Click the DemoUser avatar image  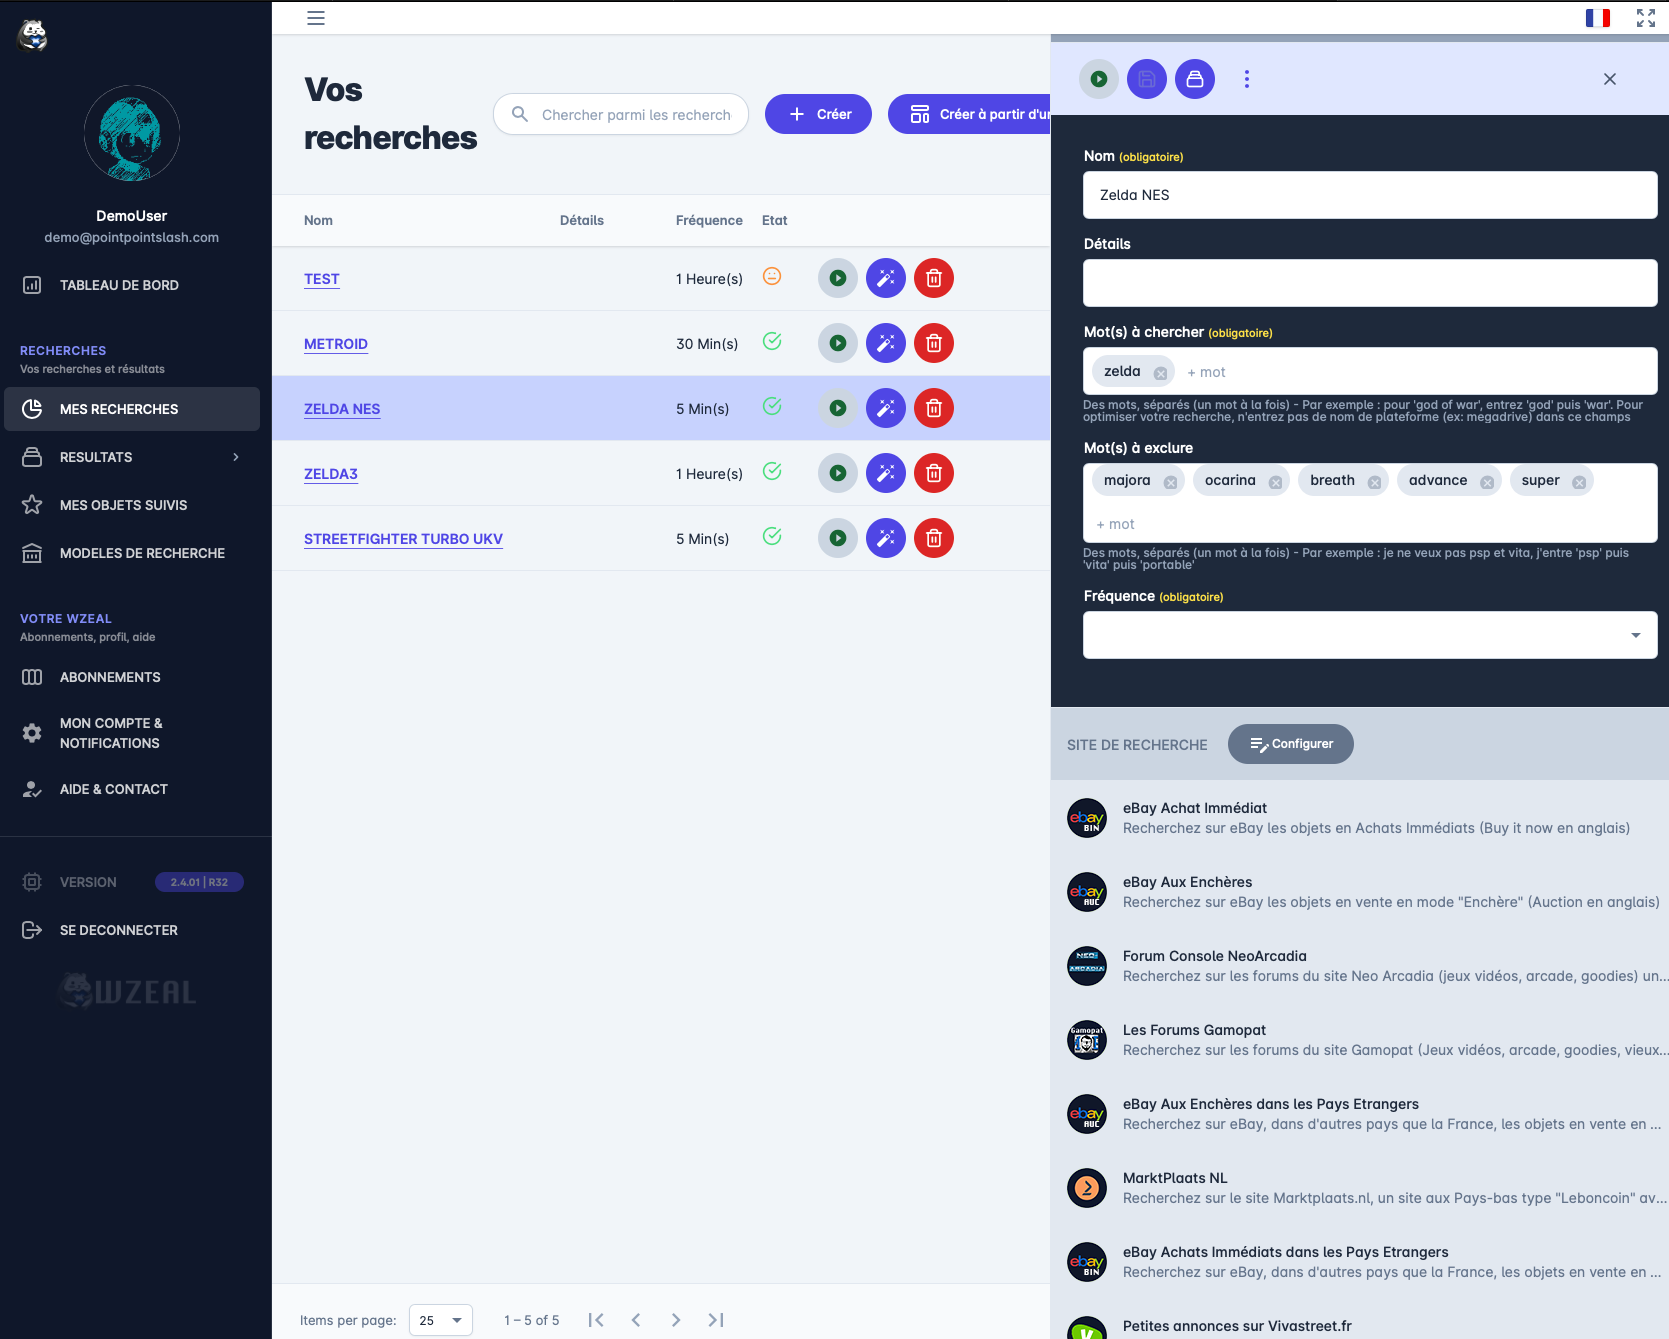tap(132, 133)
